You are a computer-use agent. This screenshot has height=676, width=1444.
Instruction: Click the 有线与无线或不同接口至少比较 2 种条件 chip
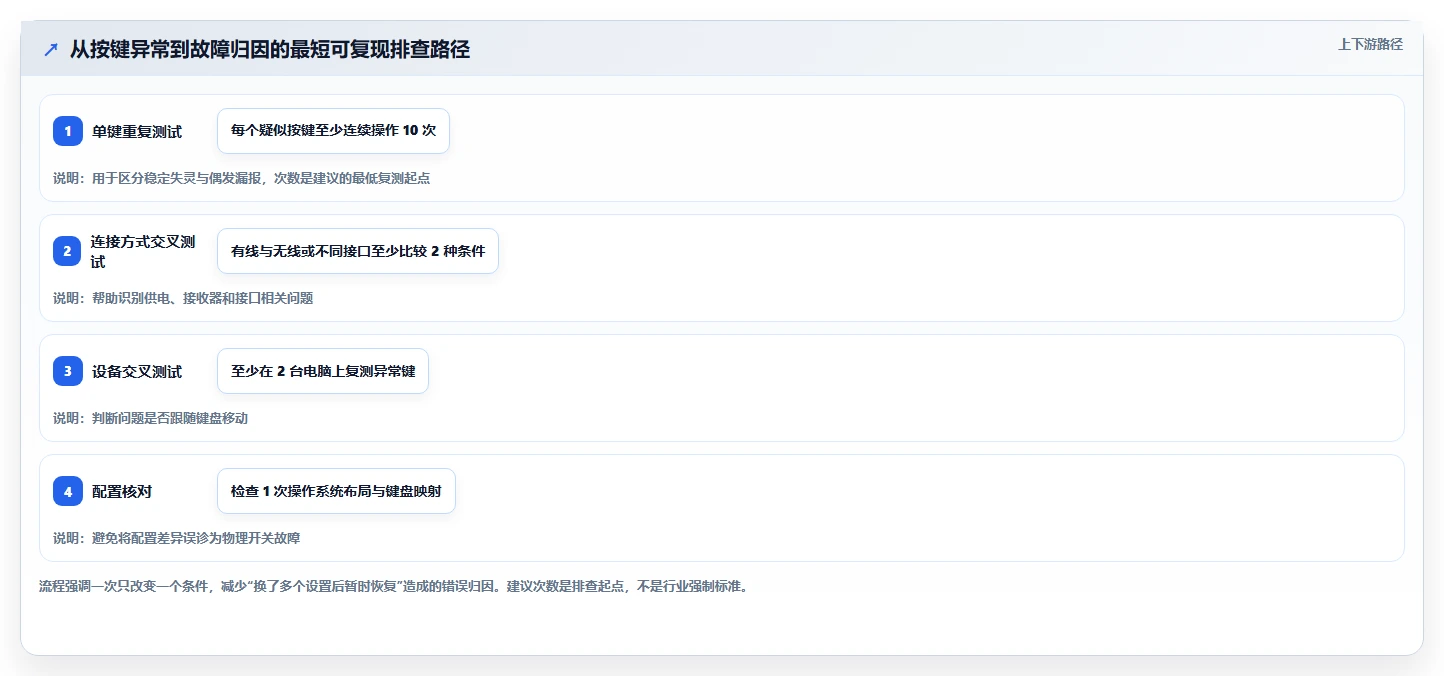[358, 251]
